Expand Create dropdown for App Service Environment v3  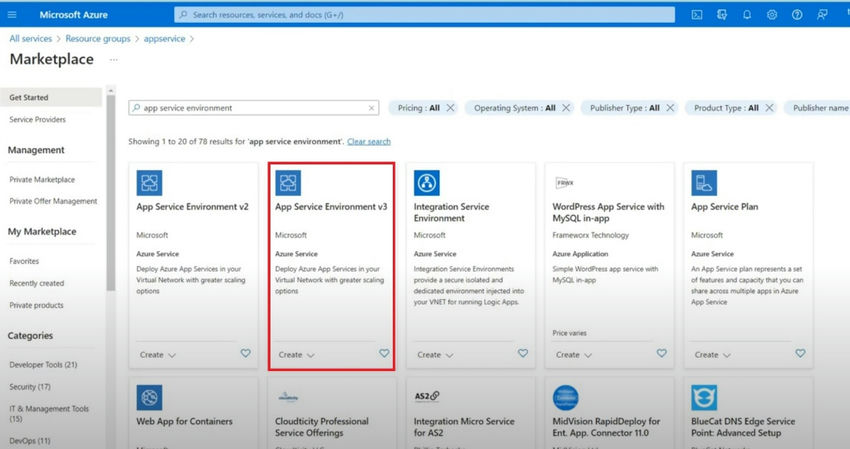coord(297,355)
